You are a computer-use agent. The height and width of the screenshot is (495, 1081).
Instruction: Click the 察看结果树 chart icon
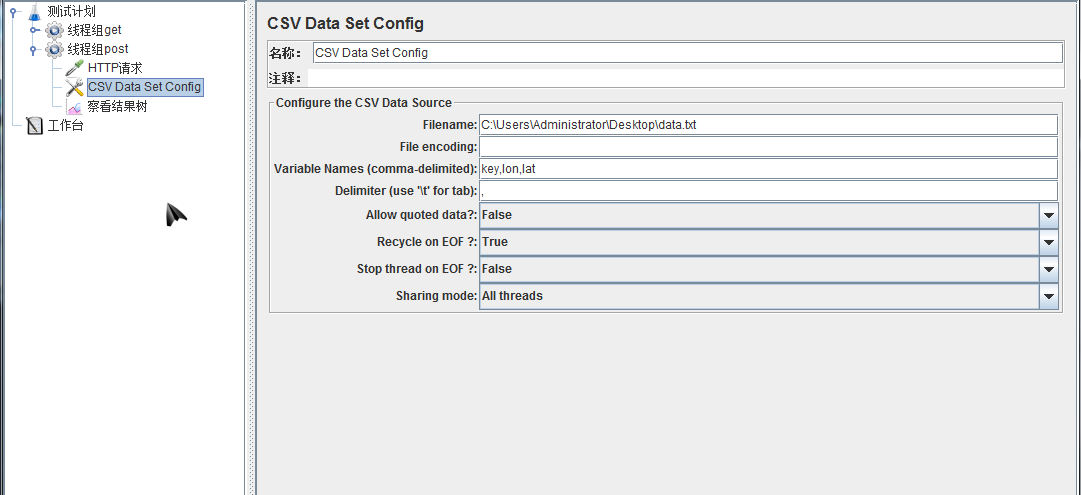[74, 107]
